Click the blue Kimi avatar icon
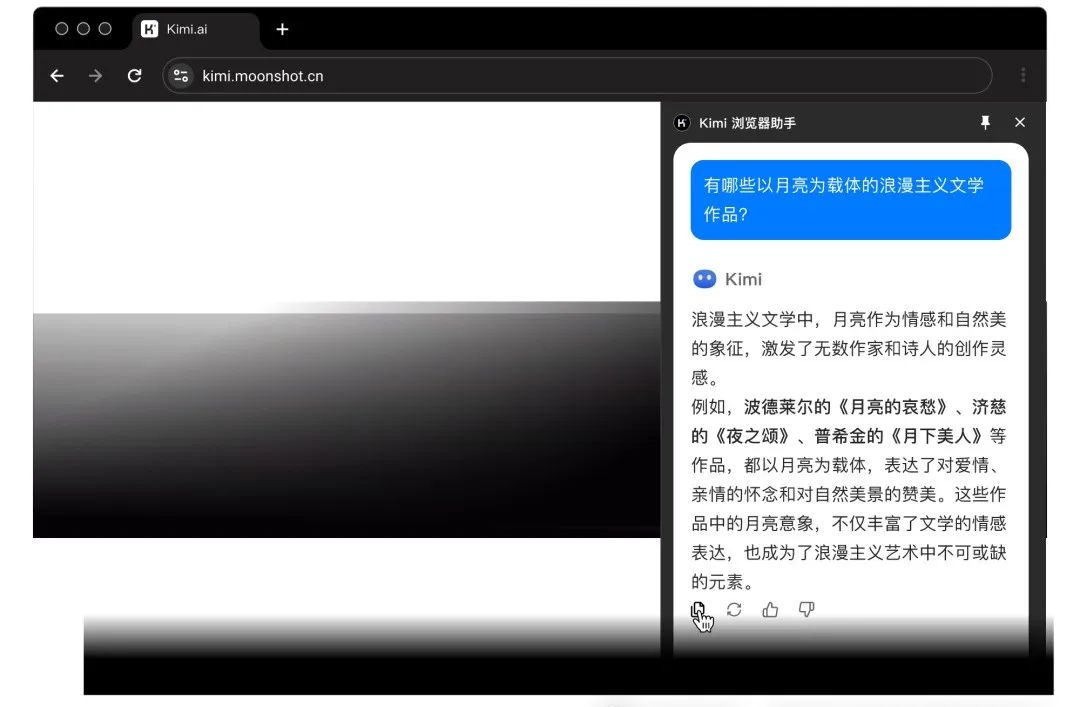This screenshot has height=707, width=1080. (x=704, y=279)
